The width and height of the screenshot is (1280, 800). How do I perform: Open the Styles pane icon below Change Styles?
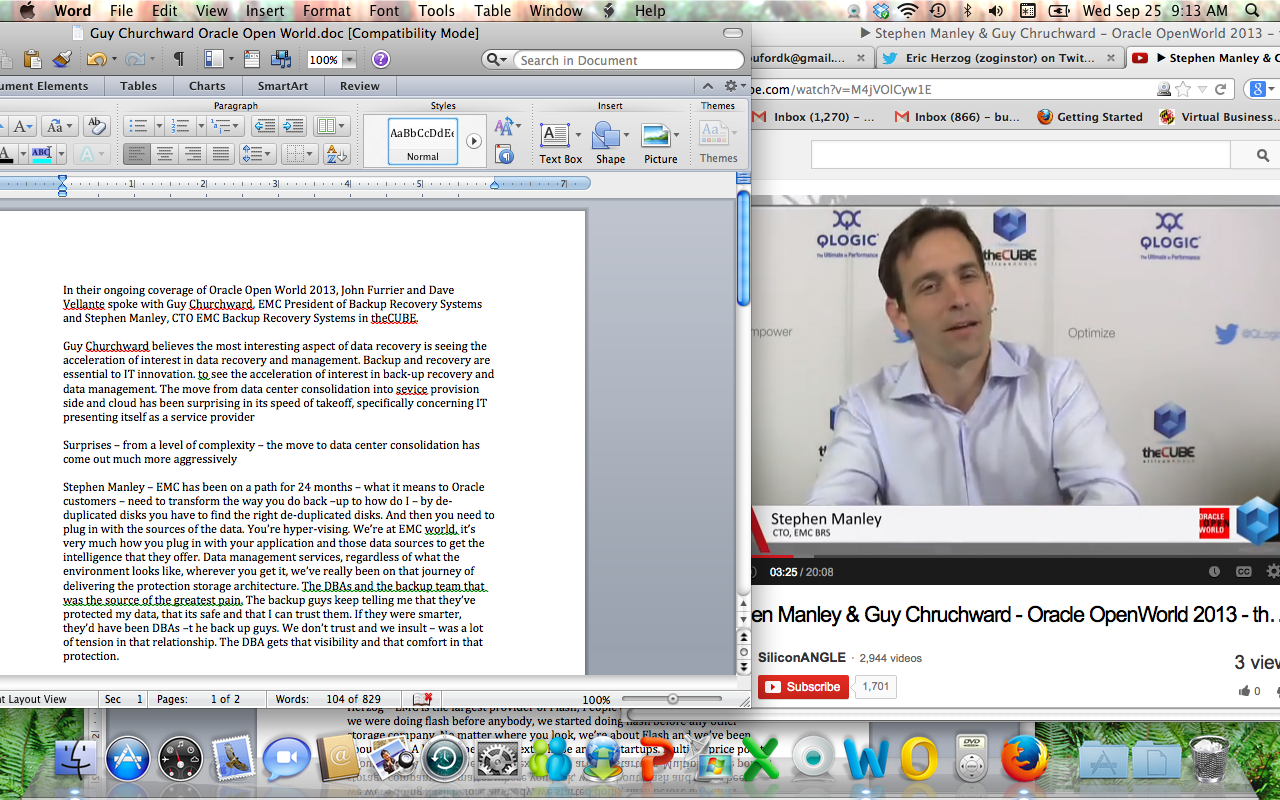point(505,154)
